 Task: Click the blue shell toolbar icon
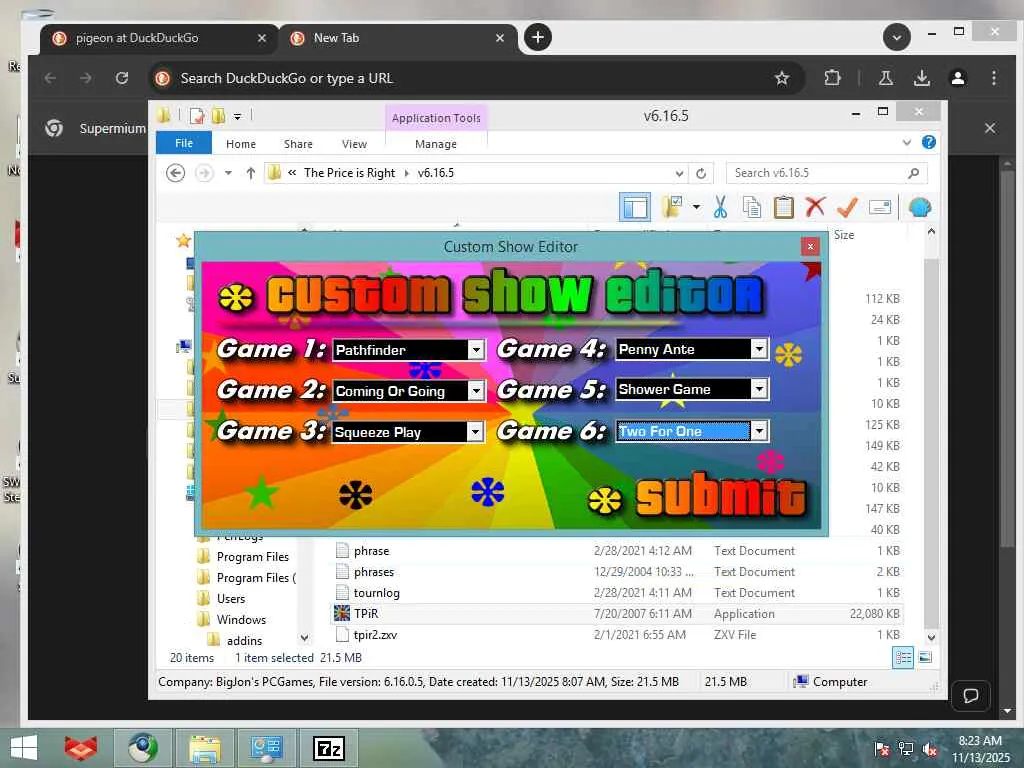click(920, 208)
